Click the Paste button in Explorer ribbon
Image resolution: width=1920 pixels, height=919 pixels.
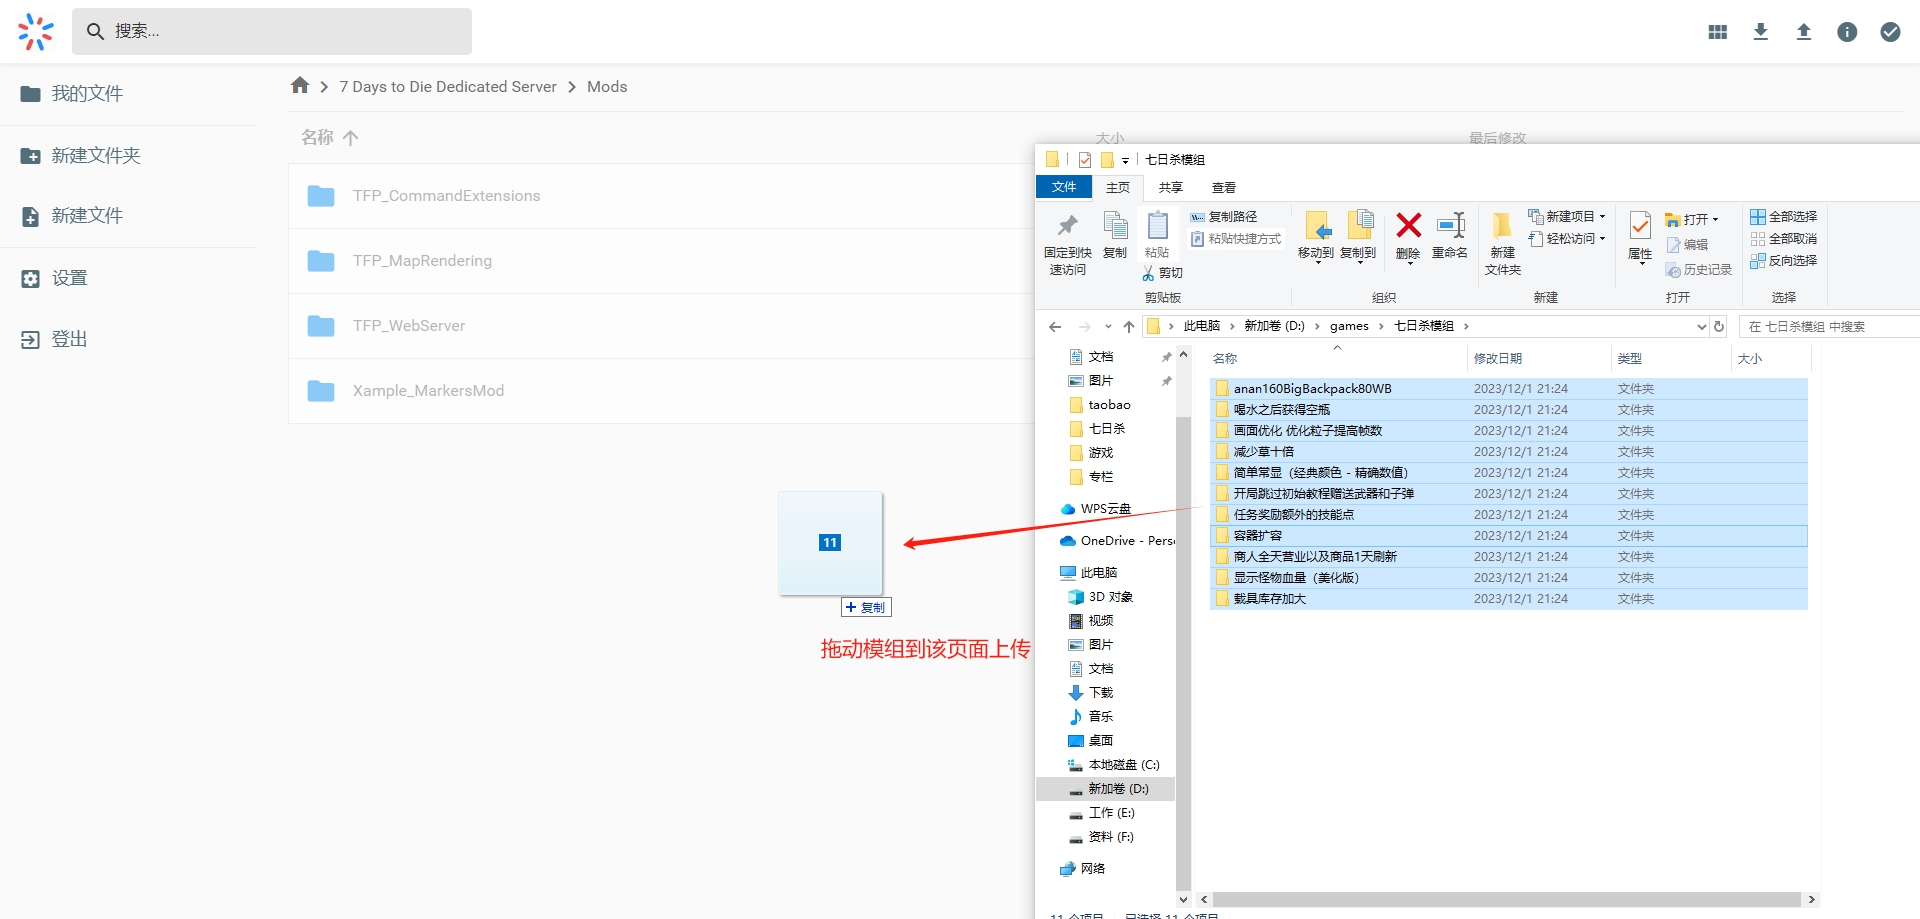[1157, 236]
